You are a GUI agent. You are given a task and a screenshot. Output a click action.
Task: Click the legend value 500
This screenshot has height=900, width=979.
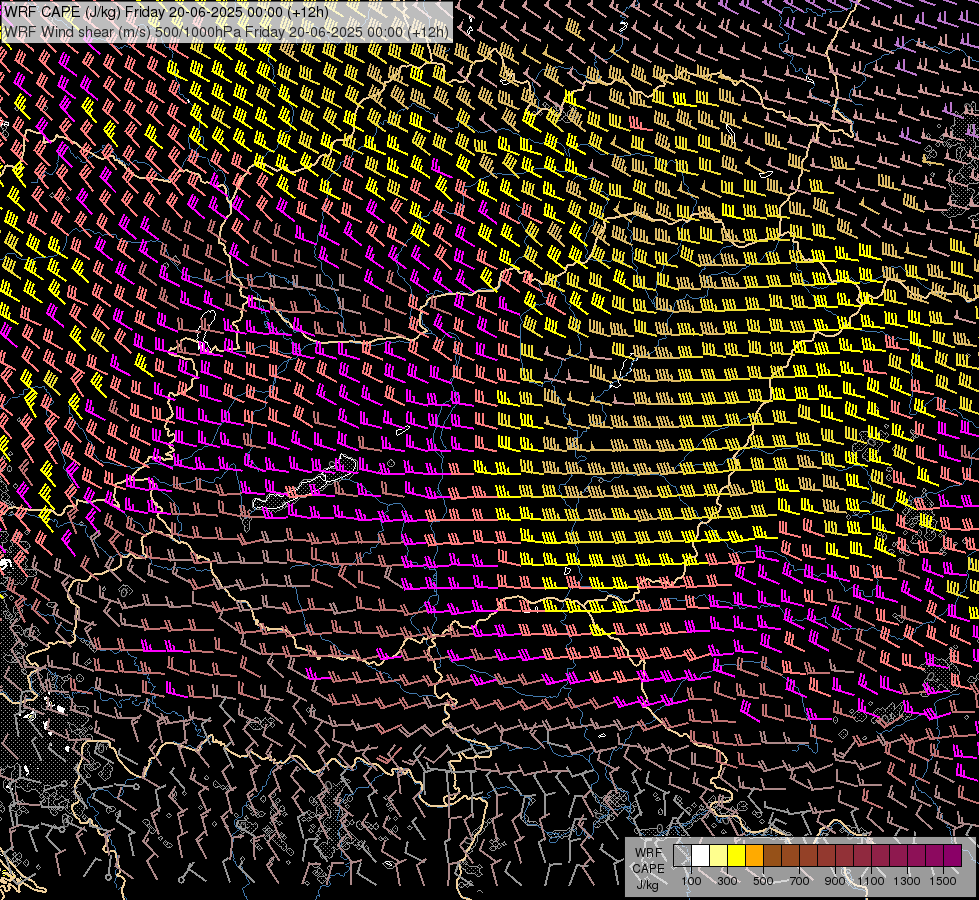coord(763,881)
